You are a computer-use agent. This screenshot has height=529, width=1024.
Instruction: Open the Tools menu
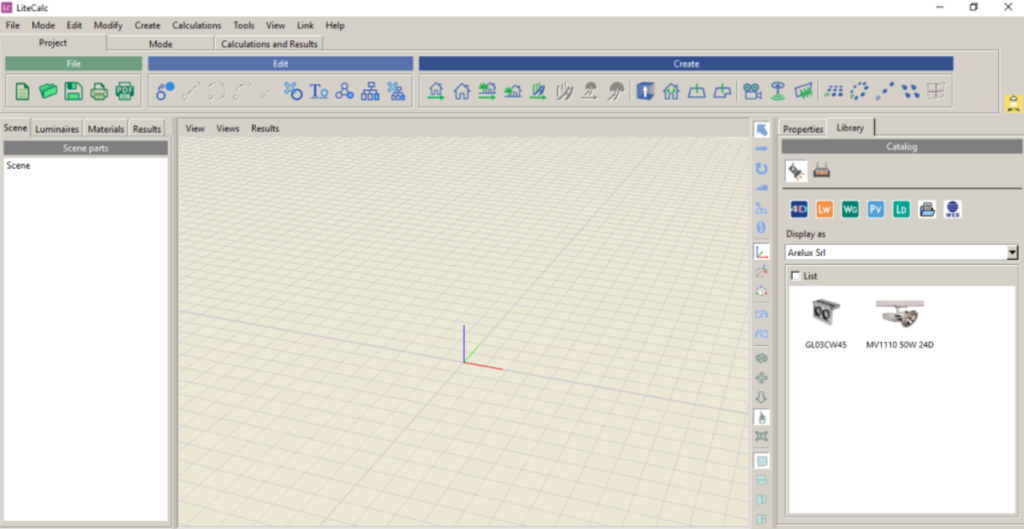(x=244, y=25)
